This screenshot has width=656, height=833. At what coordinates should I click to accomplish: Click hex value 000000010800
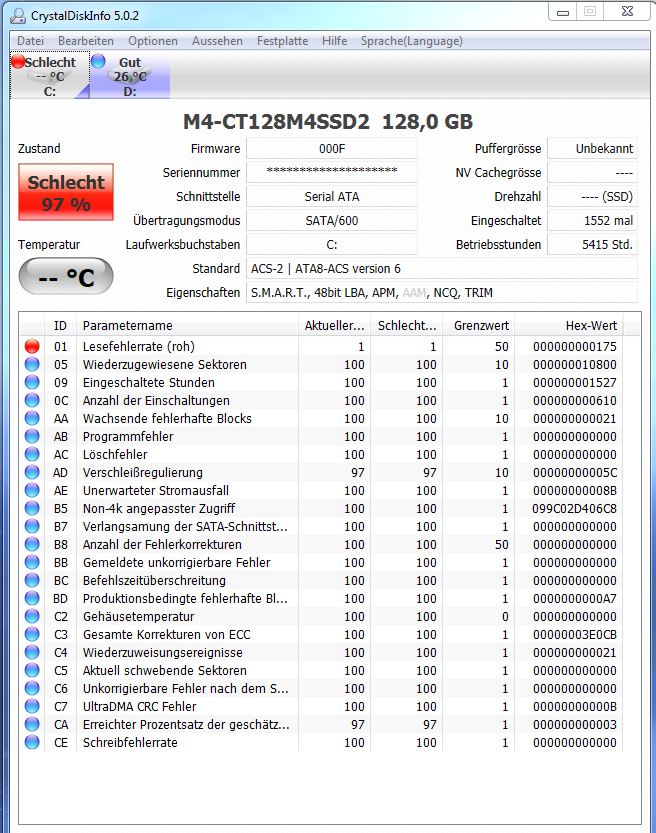point(574,364)
